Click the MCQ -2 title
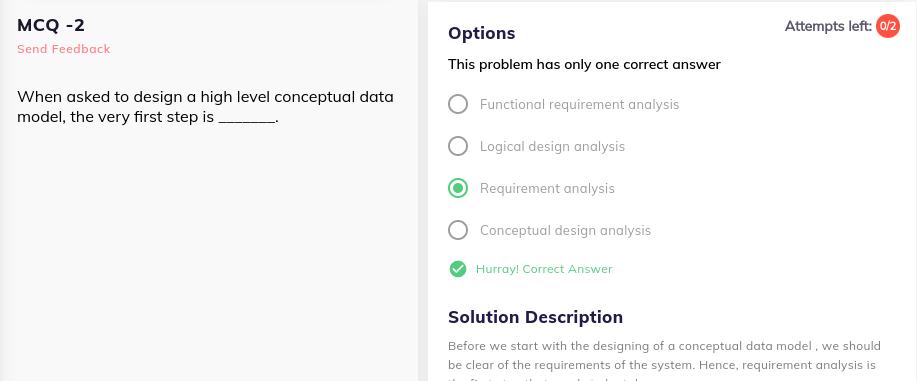The width and height of the screenshot is (917, 381). pos(51,25)
